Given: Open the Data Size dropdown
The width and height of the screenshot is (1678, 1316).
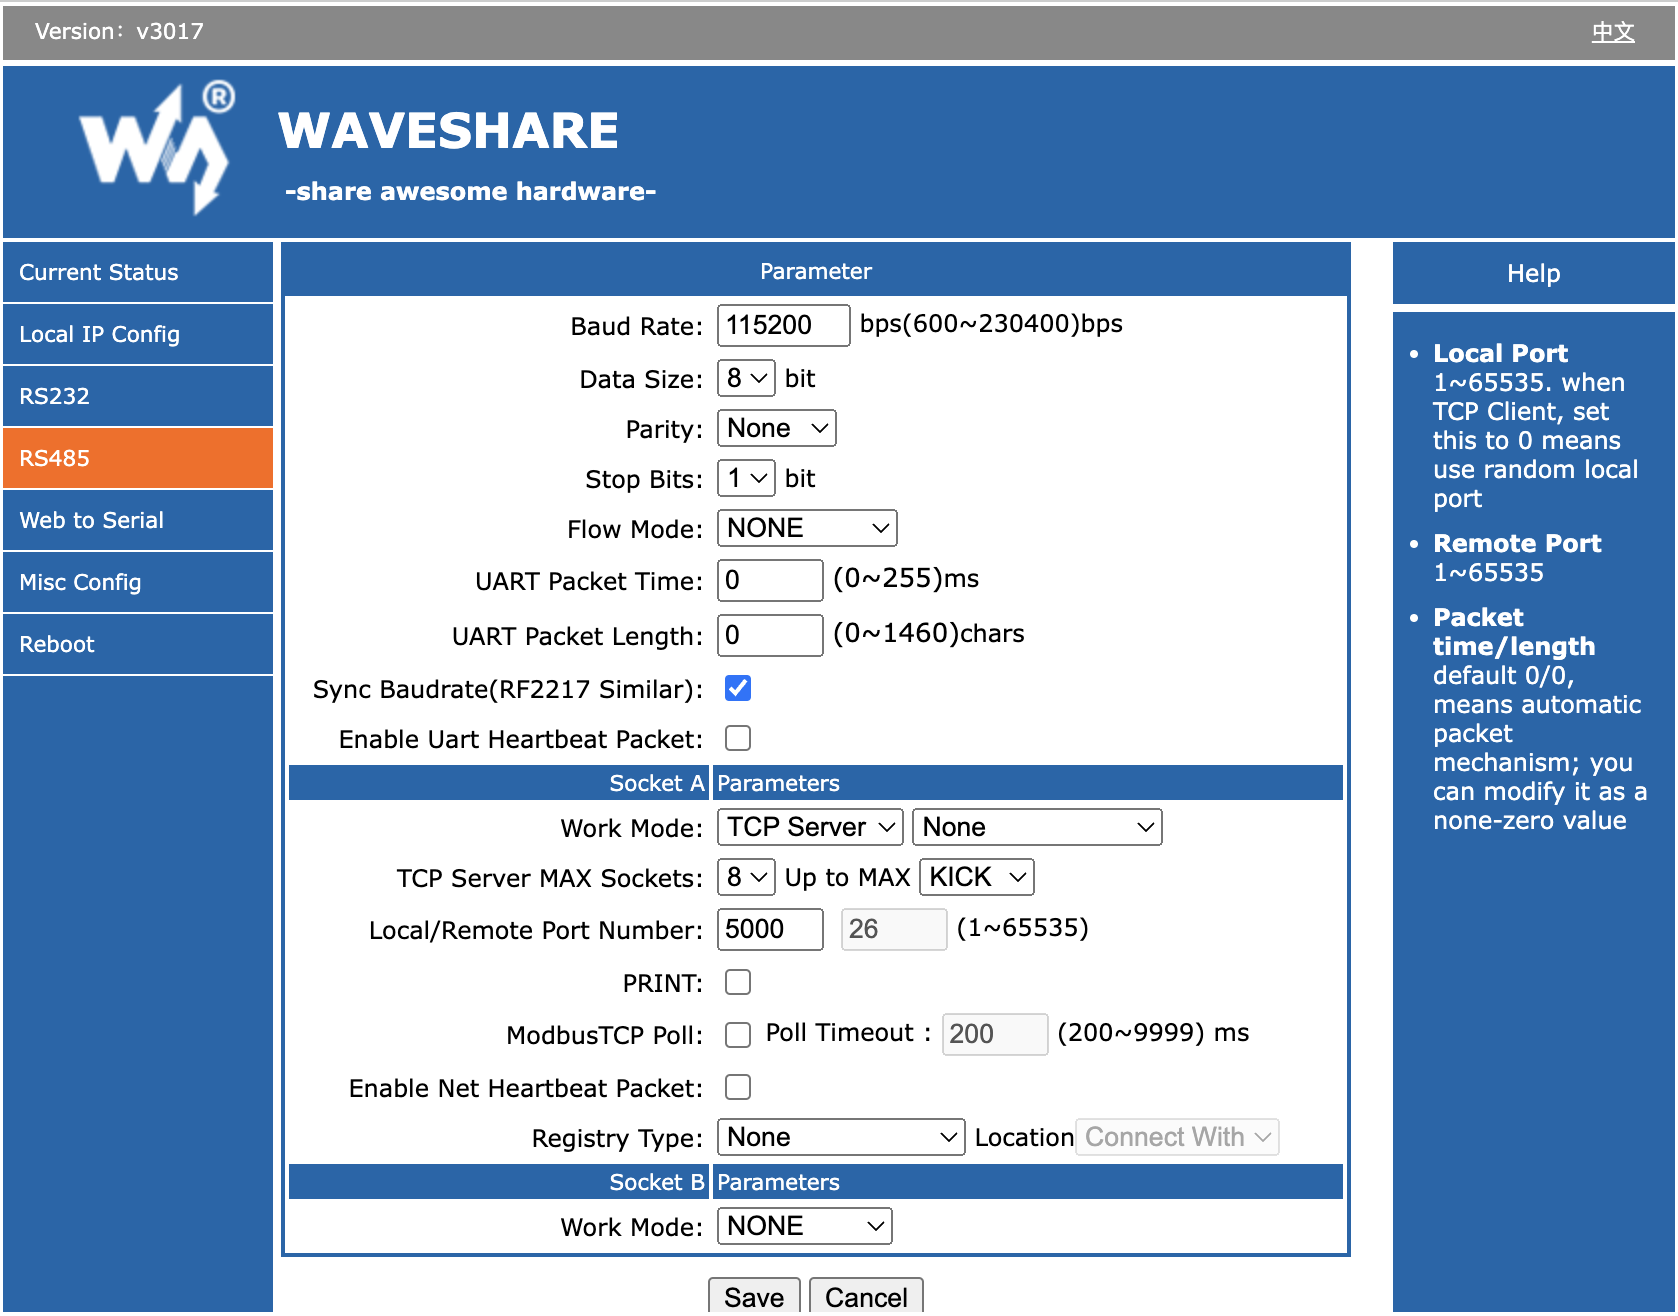Looking at the screenshot, I should [746, 378].
